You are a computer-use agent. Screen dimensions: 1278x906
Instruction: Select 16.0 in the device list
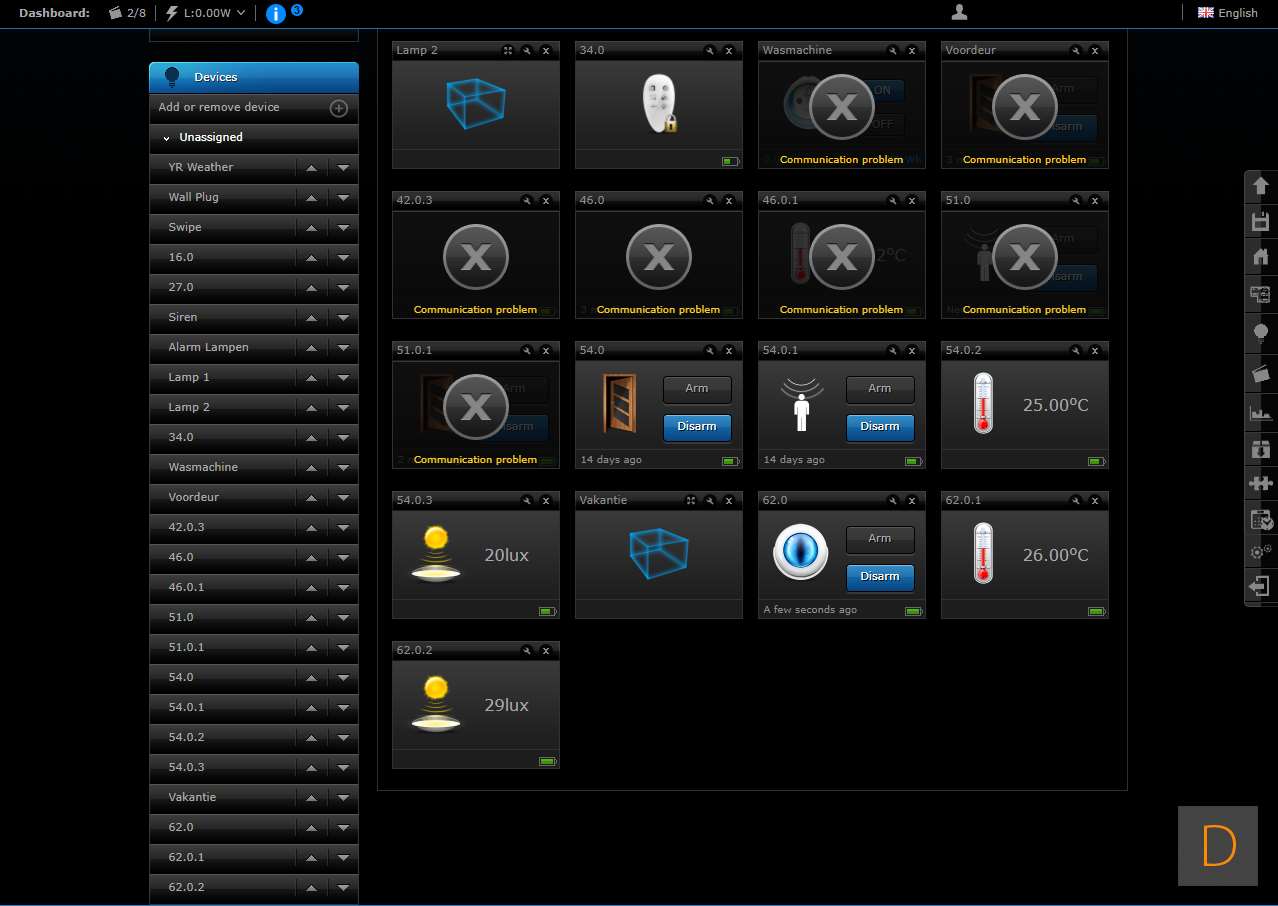[181, 258]
